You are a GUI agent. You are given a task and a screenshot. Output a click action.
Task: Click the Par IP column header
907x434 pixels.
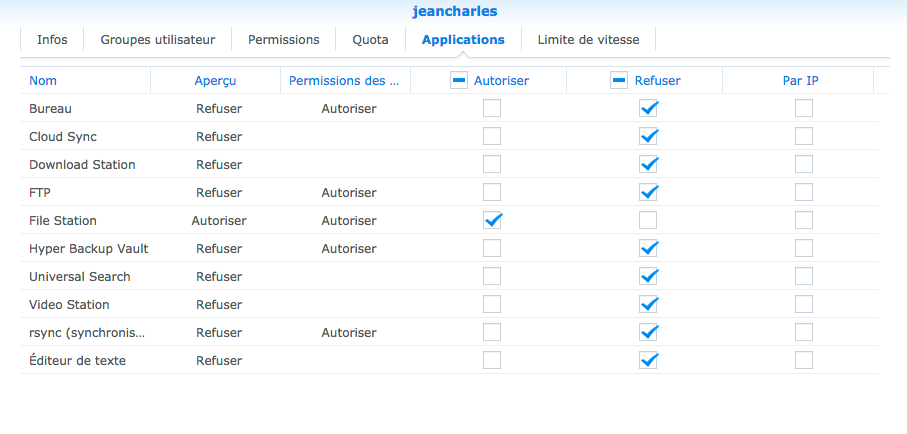point(800,81)
